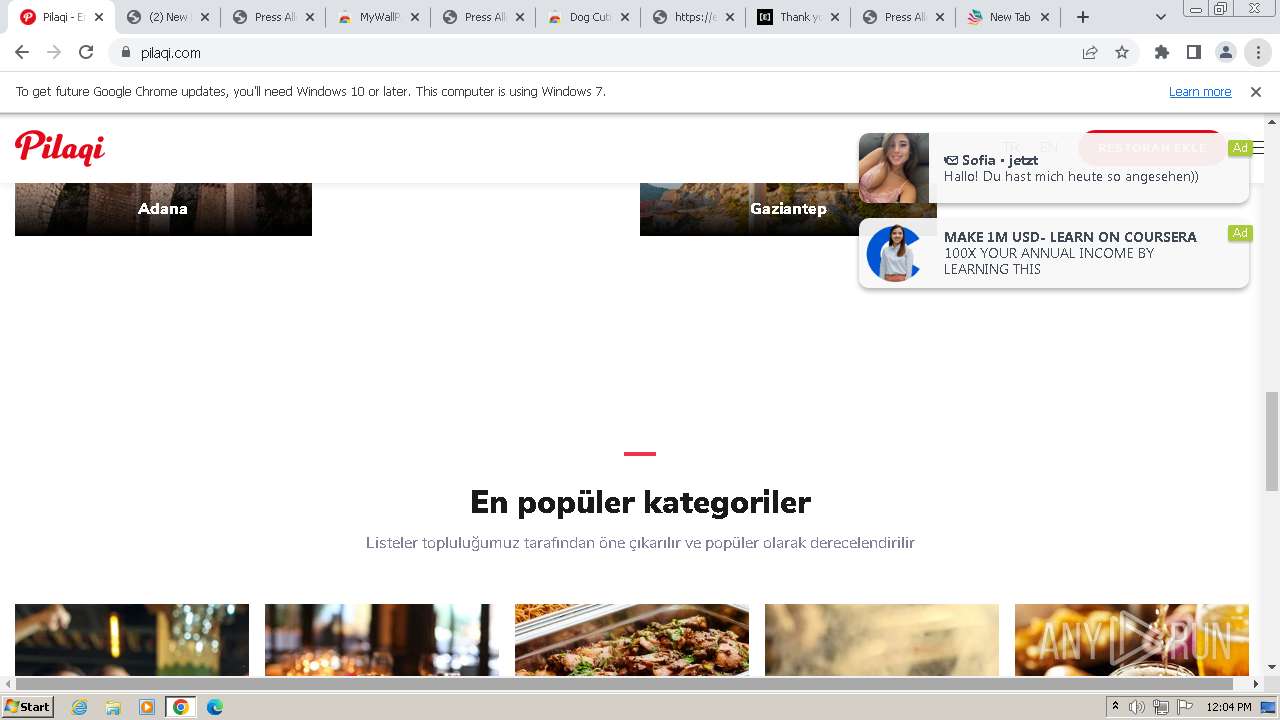Open the grilled chicken category image
This screenshot has height=720, width=1280.
(x=632, y=640)
